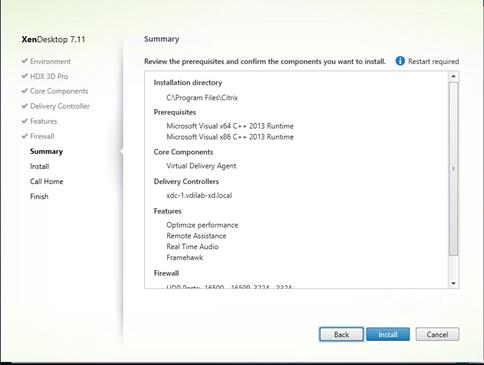Click the Framehawk feature text
Viewport: 484px width, 365px height.
coord(185,257)
